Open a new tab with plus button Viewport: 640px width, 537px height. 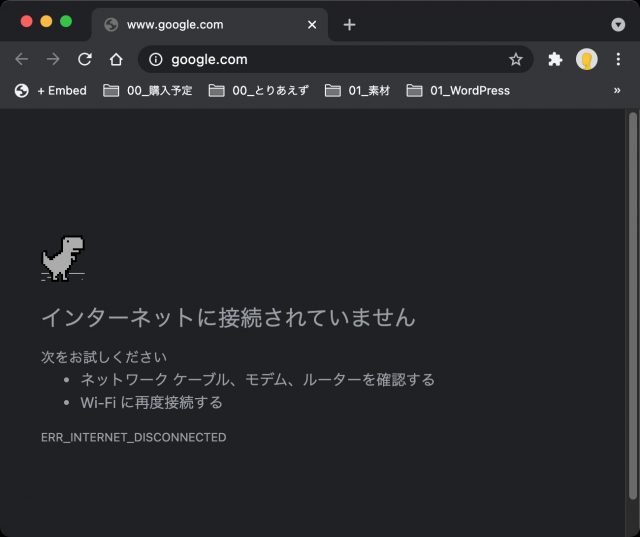point(349,24)
